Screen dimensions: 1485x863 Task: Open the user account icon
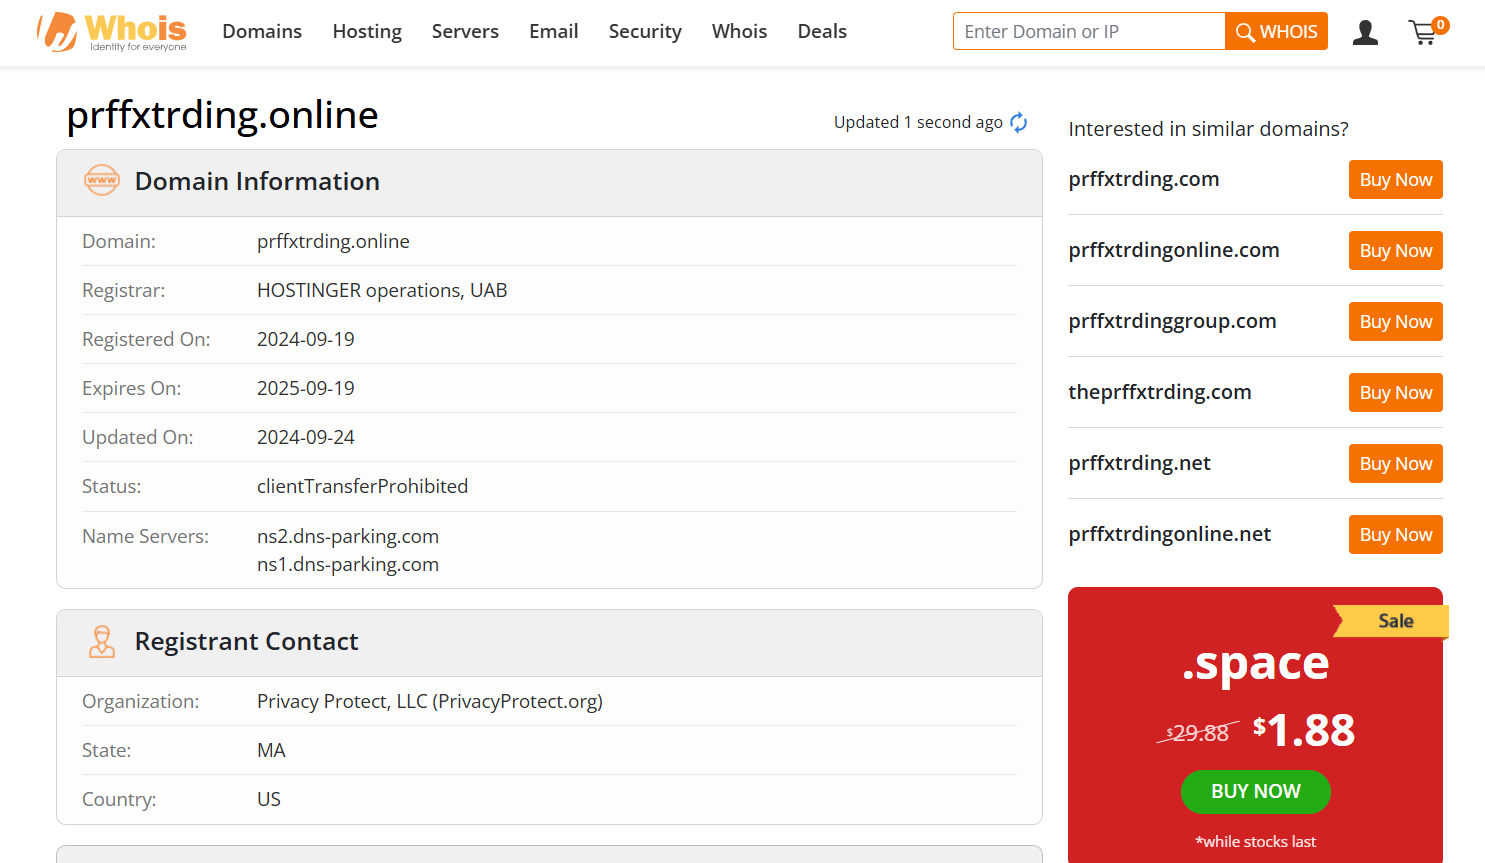1365,33
